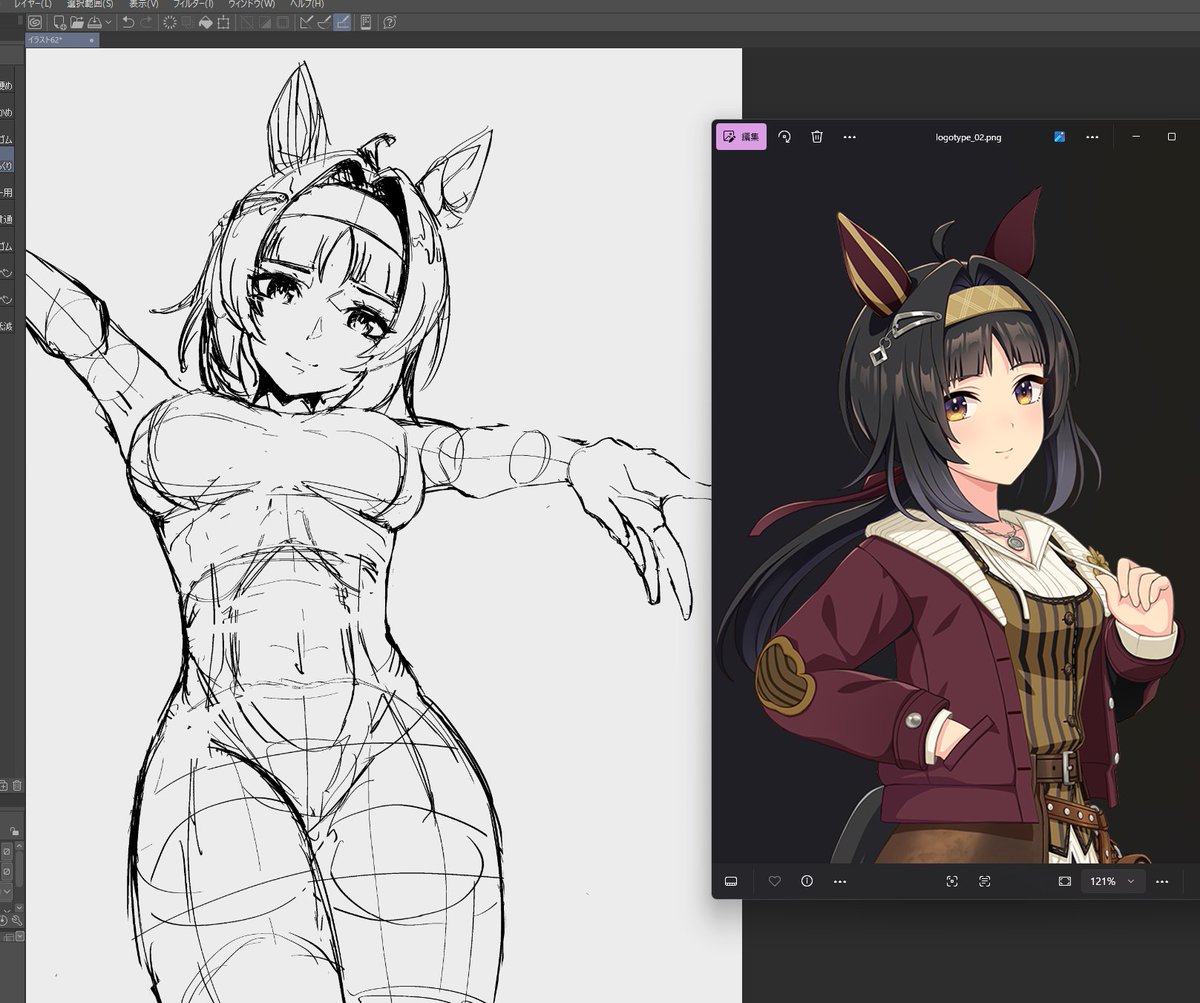Viewport: 1200px width, 1003px height.
Task: Toggle the lock icon in the left panel
Action: [14, 831]
